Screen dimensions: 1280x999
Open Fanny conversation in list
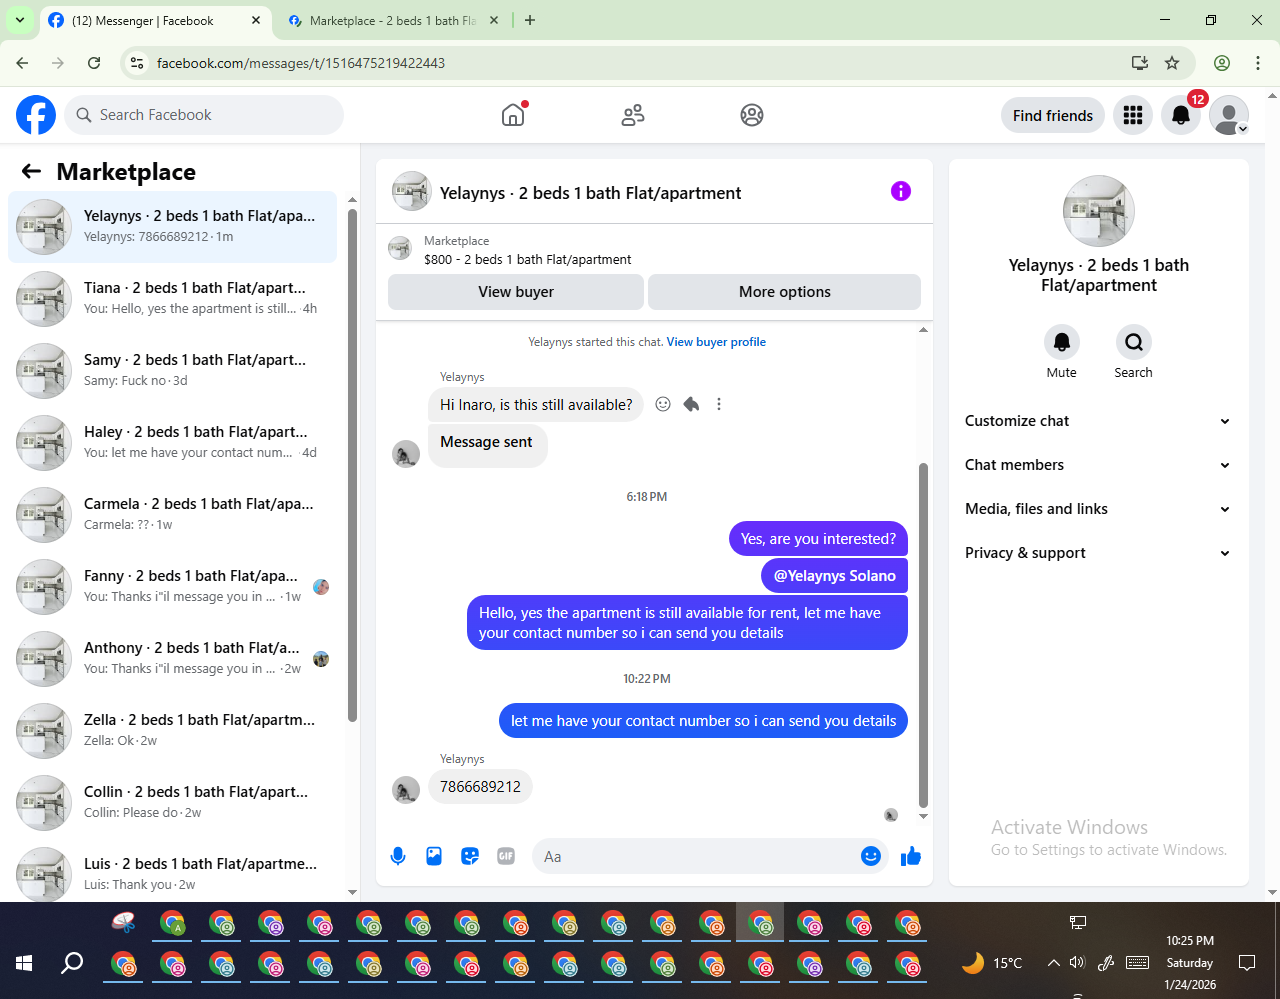[x=173, y=587]
